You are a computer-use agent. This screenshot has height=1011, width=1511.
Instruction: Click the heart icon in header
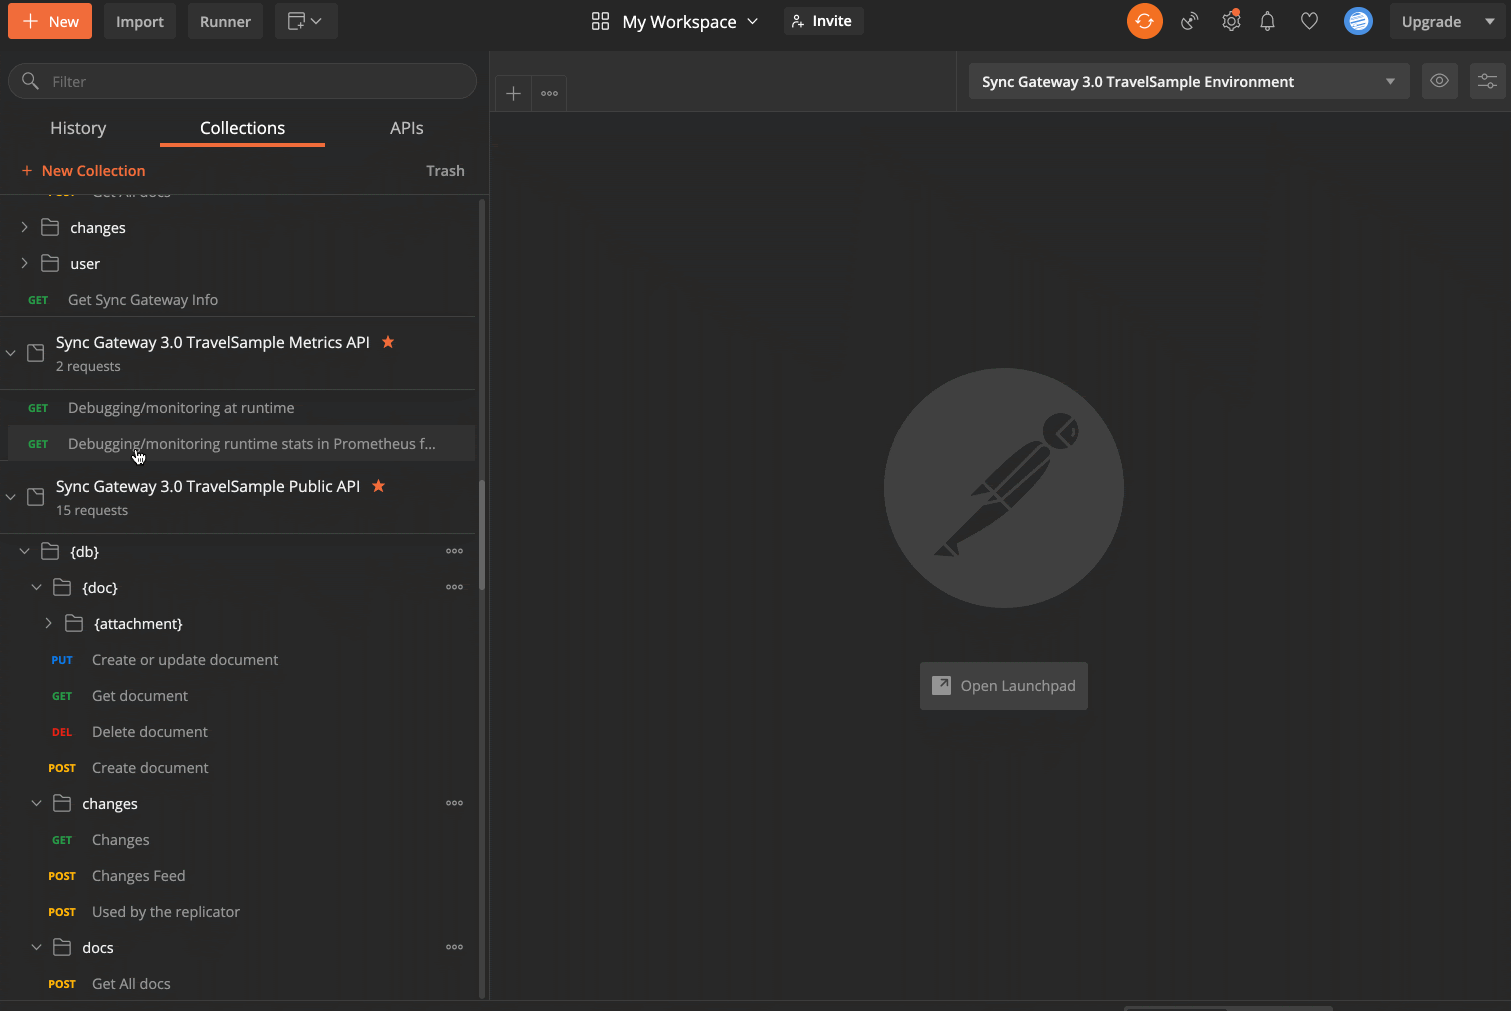pos(1309,21)
